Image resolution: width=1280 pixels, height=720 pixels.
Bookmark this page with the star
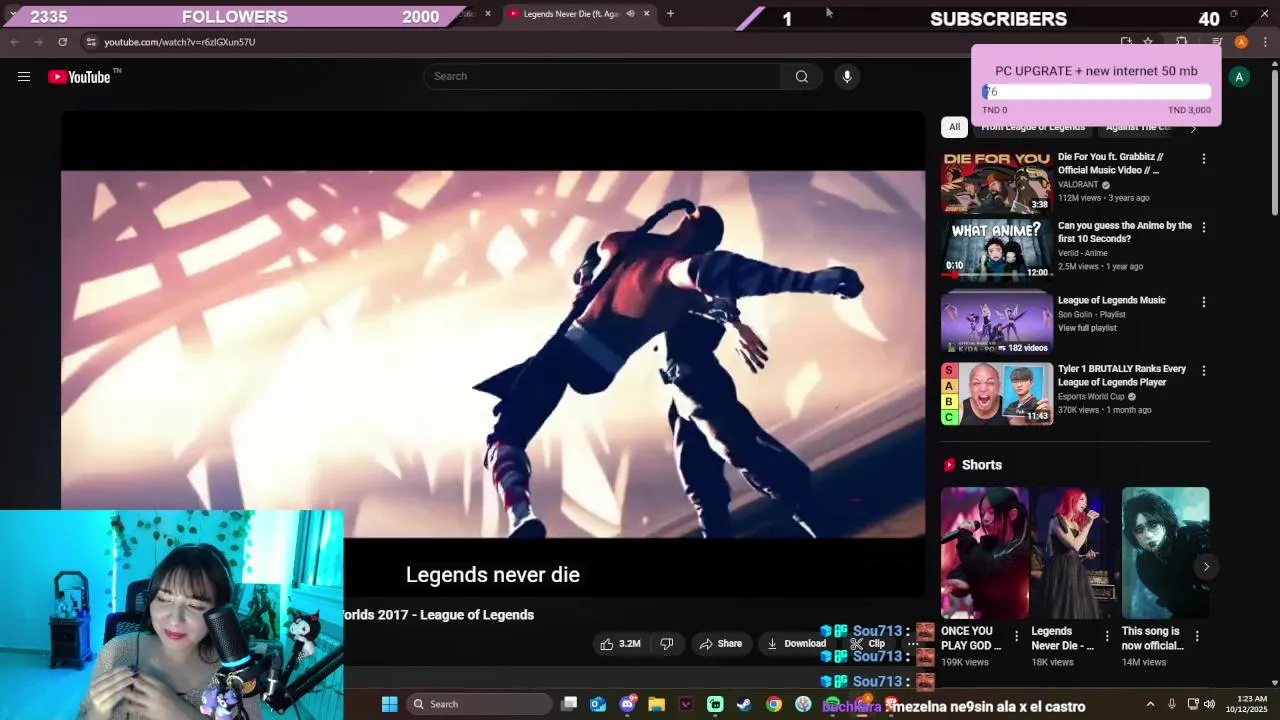pyautogui.click(x=1148, y=42)
